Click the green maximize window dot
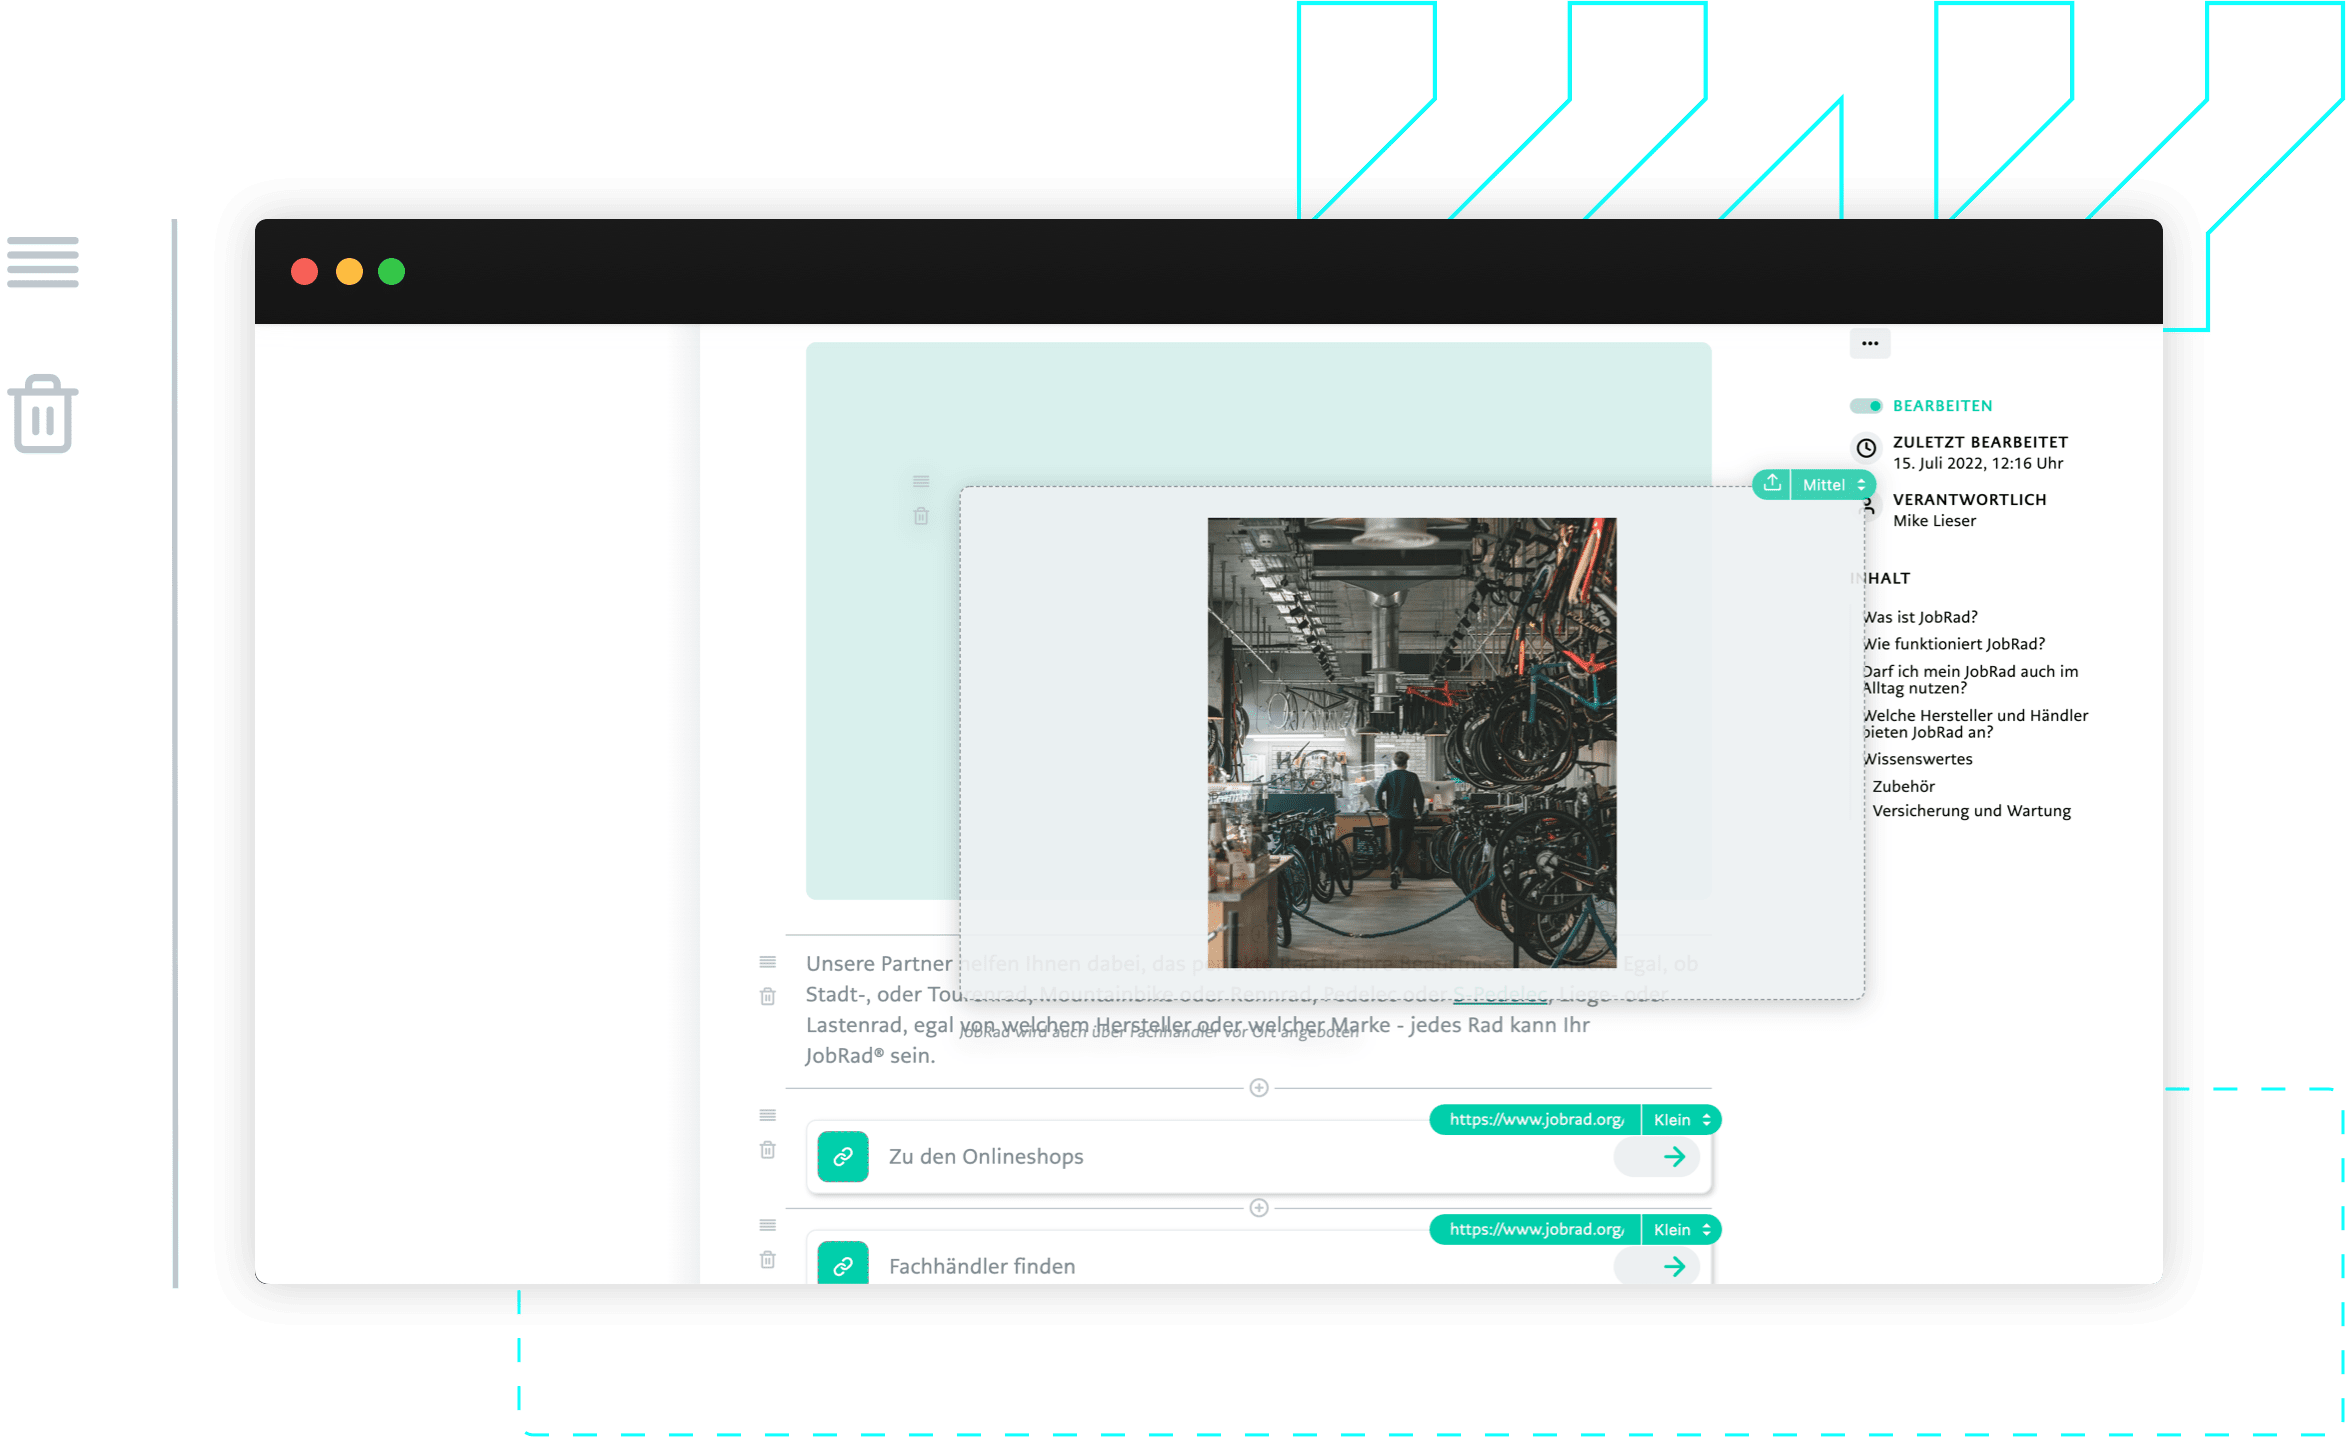Image resolution: width=2346 pixels, height=1437 pixels. [x=391, y=271]
